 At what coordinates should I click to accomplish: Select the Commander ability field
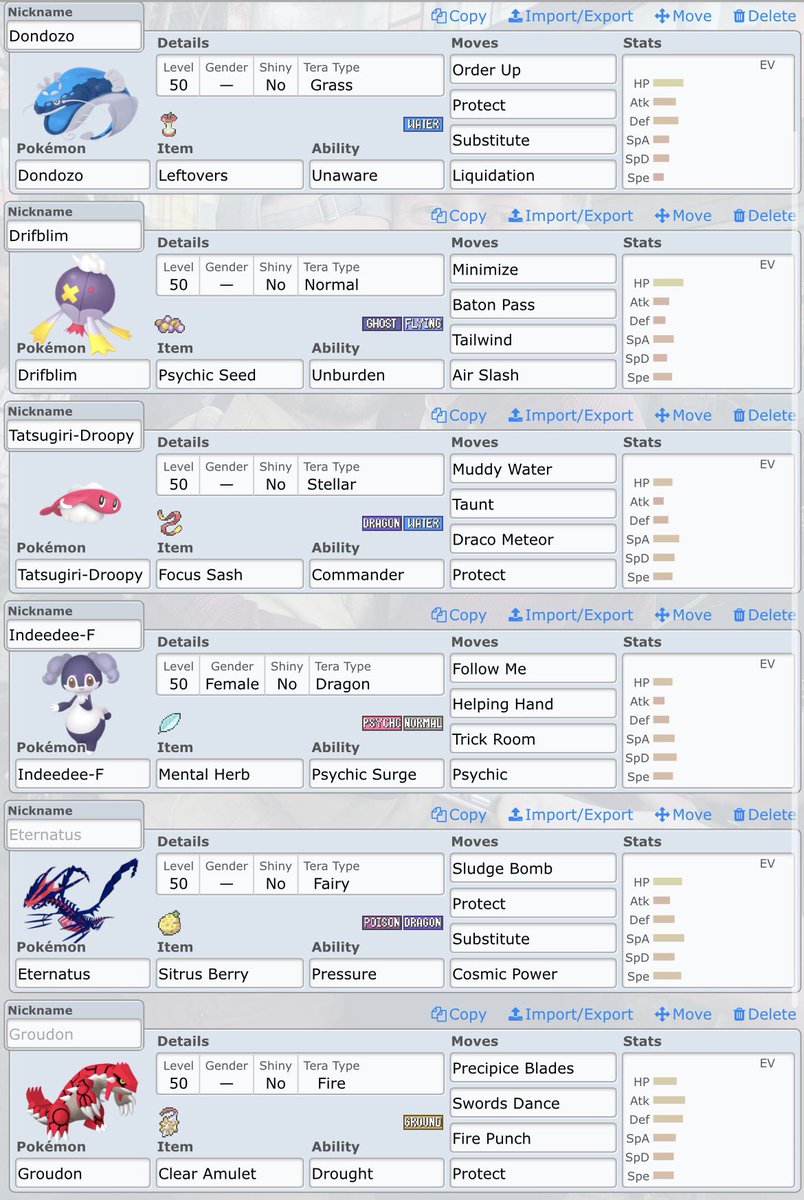(x=376, y=574)
